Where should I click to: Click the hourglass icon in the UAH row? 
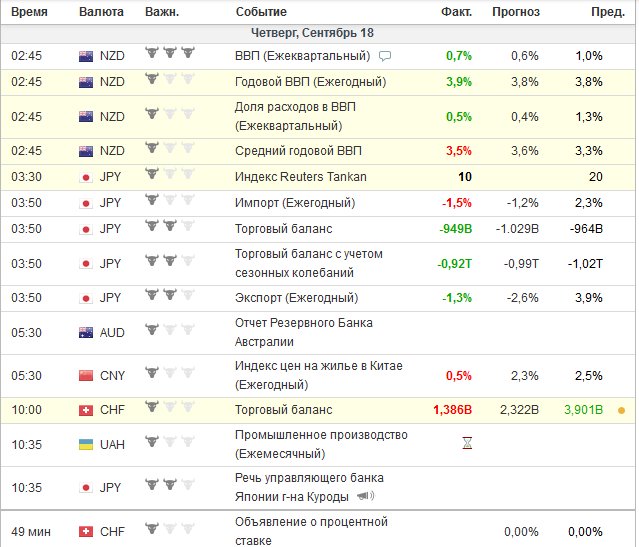[x=465, y=444]
